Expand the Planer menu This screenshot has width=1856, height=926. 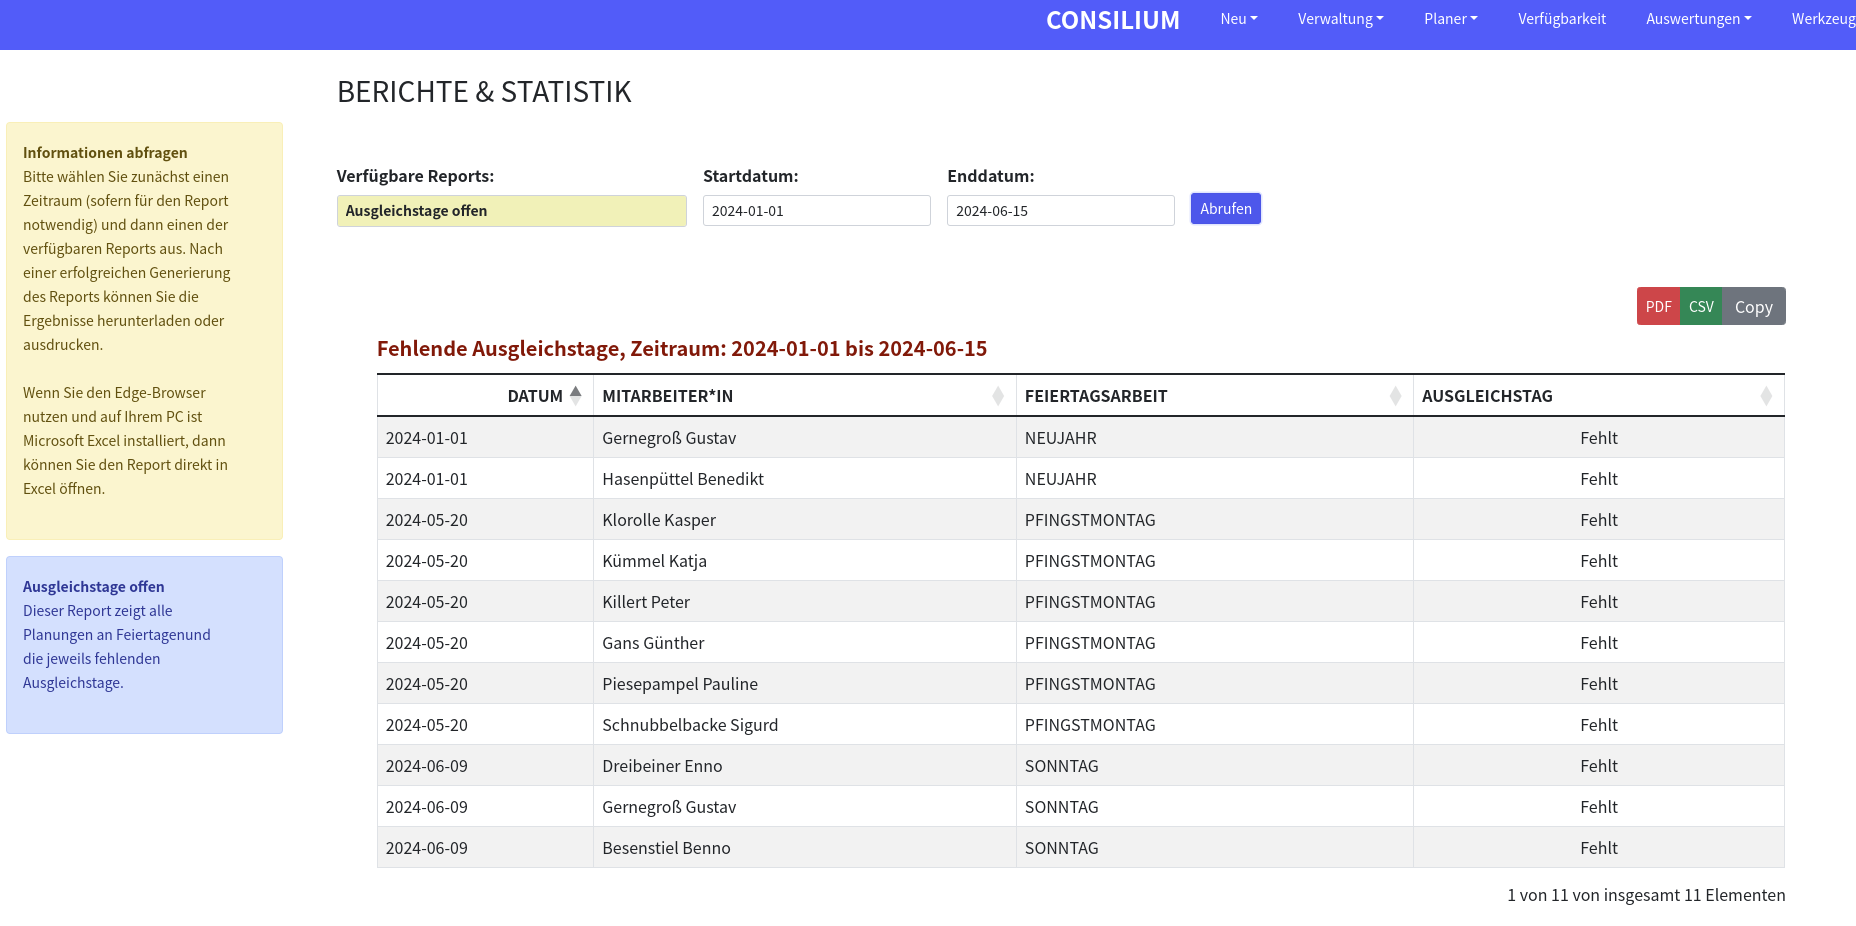1451,19
